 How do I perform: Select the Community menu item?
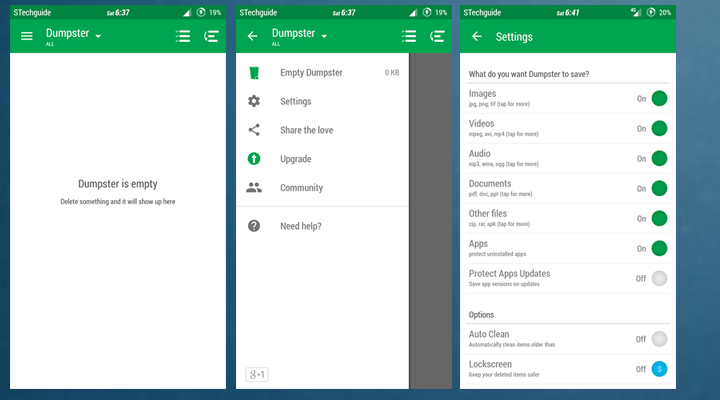pos(301,188)
